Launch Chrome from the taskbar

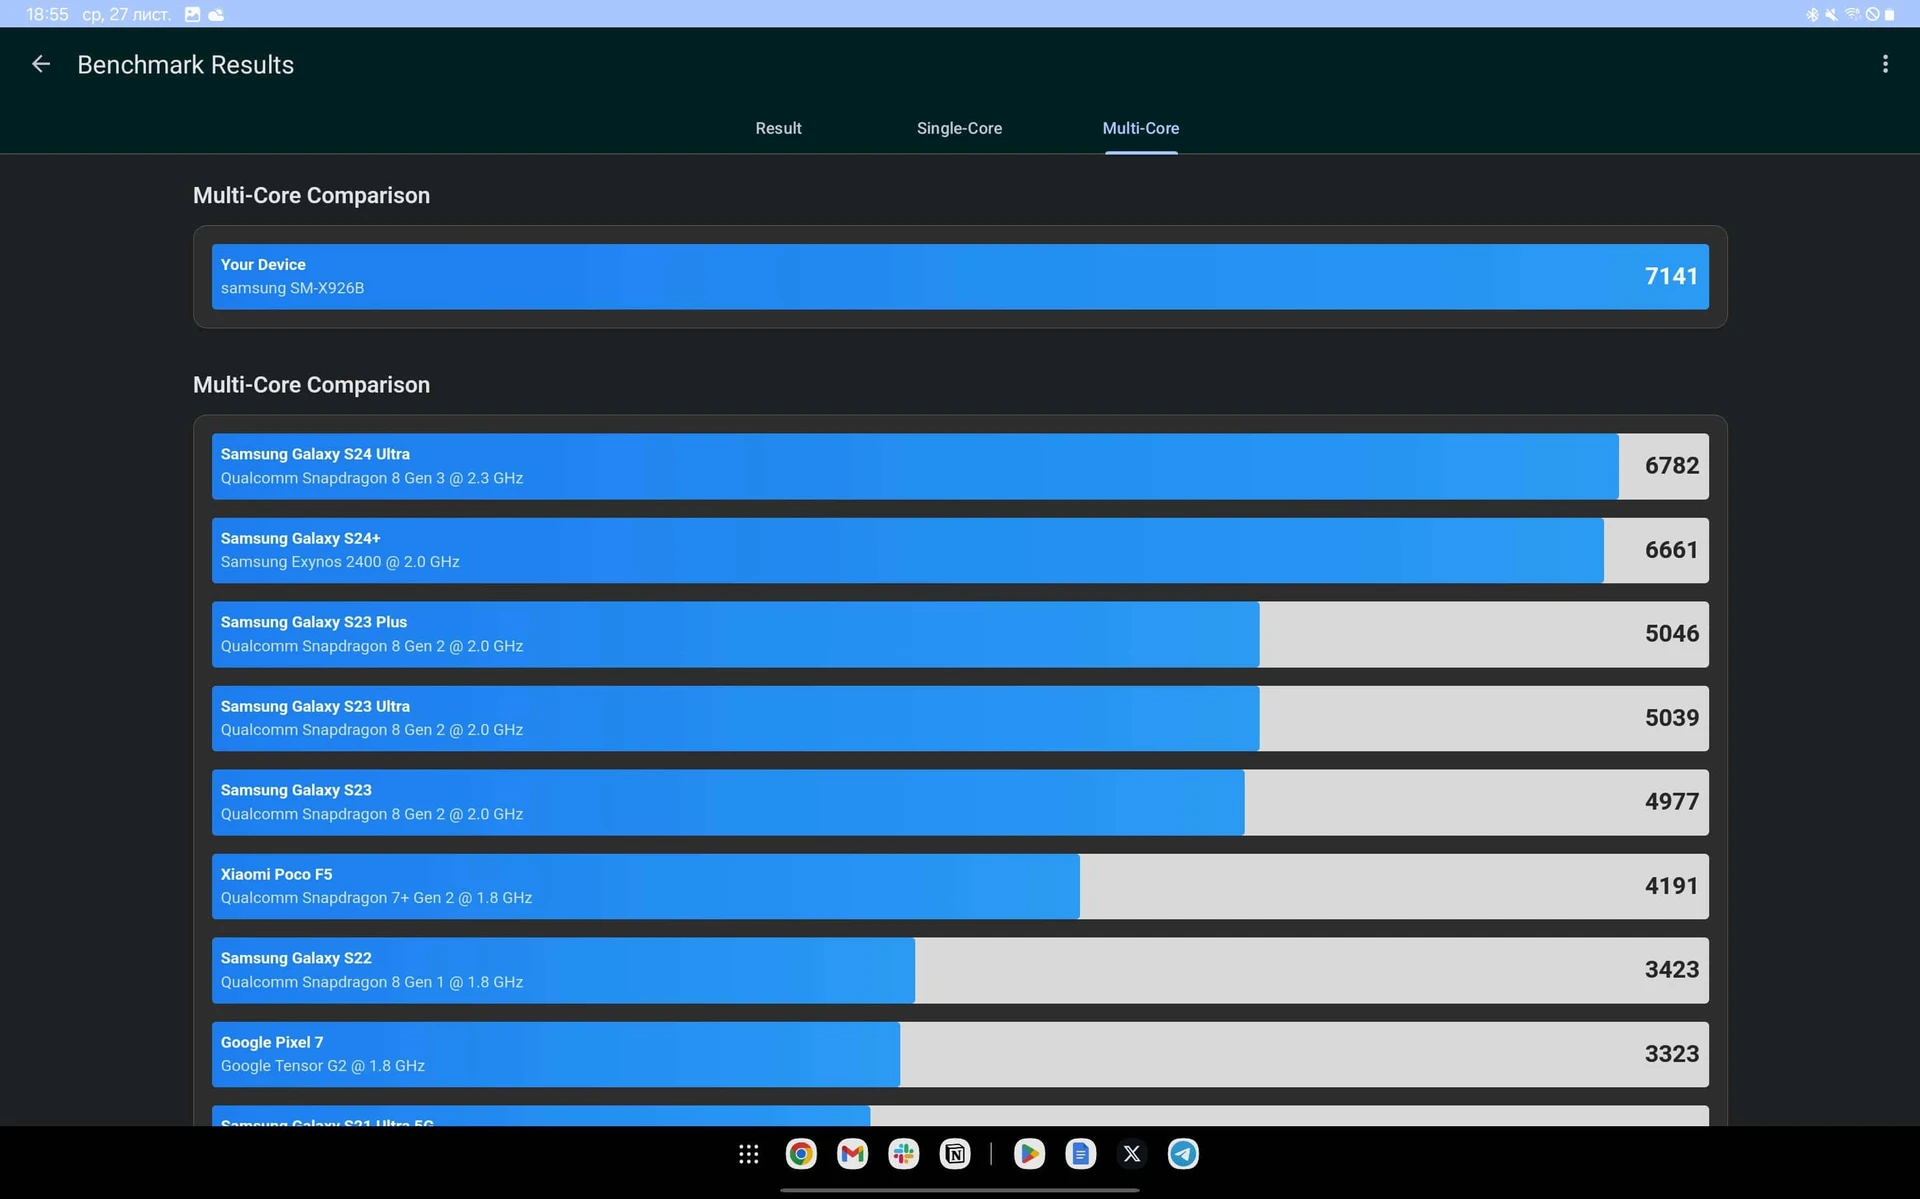(x=800, y=1154)
